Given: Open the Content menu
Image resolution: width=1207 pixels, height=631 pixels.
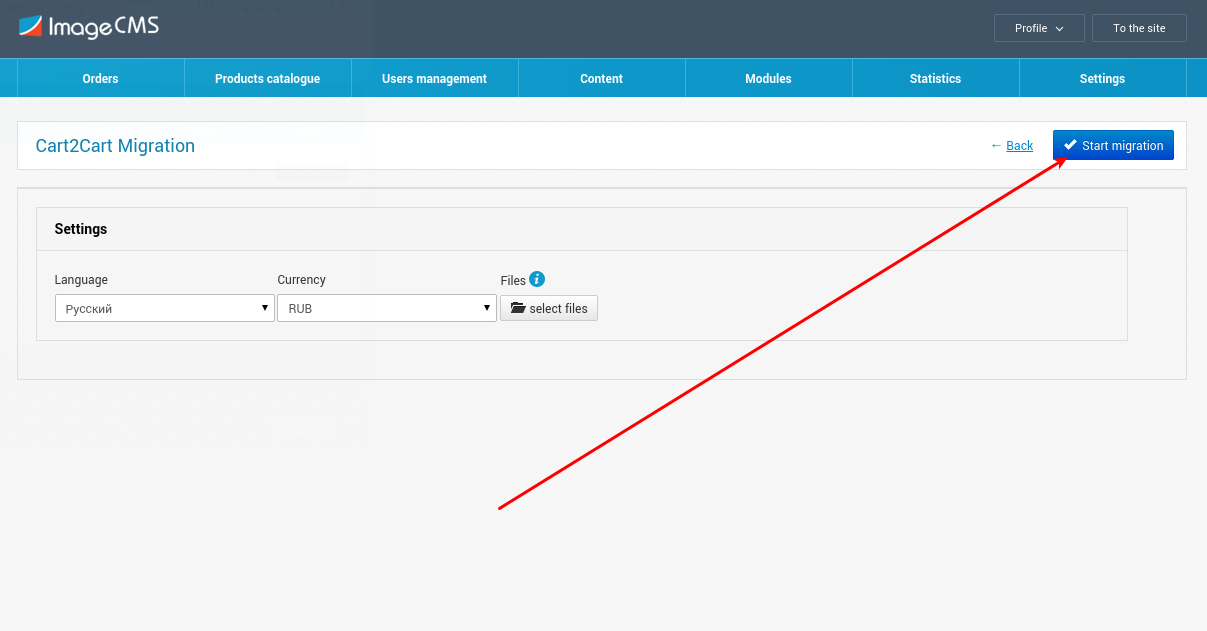Looking at the screenshot, I should click(602, 78).
